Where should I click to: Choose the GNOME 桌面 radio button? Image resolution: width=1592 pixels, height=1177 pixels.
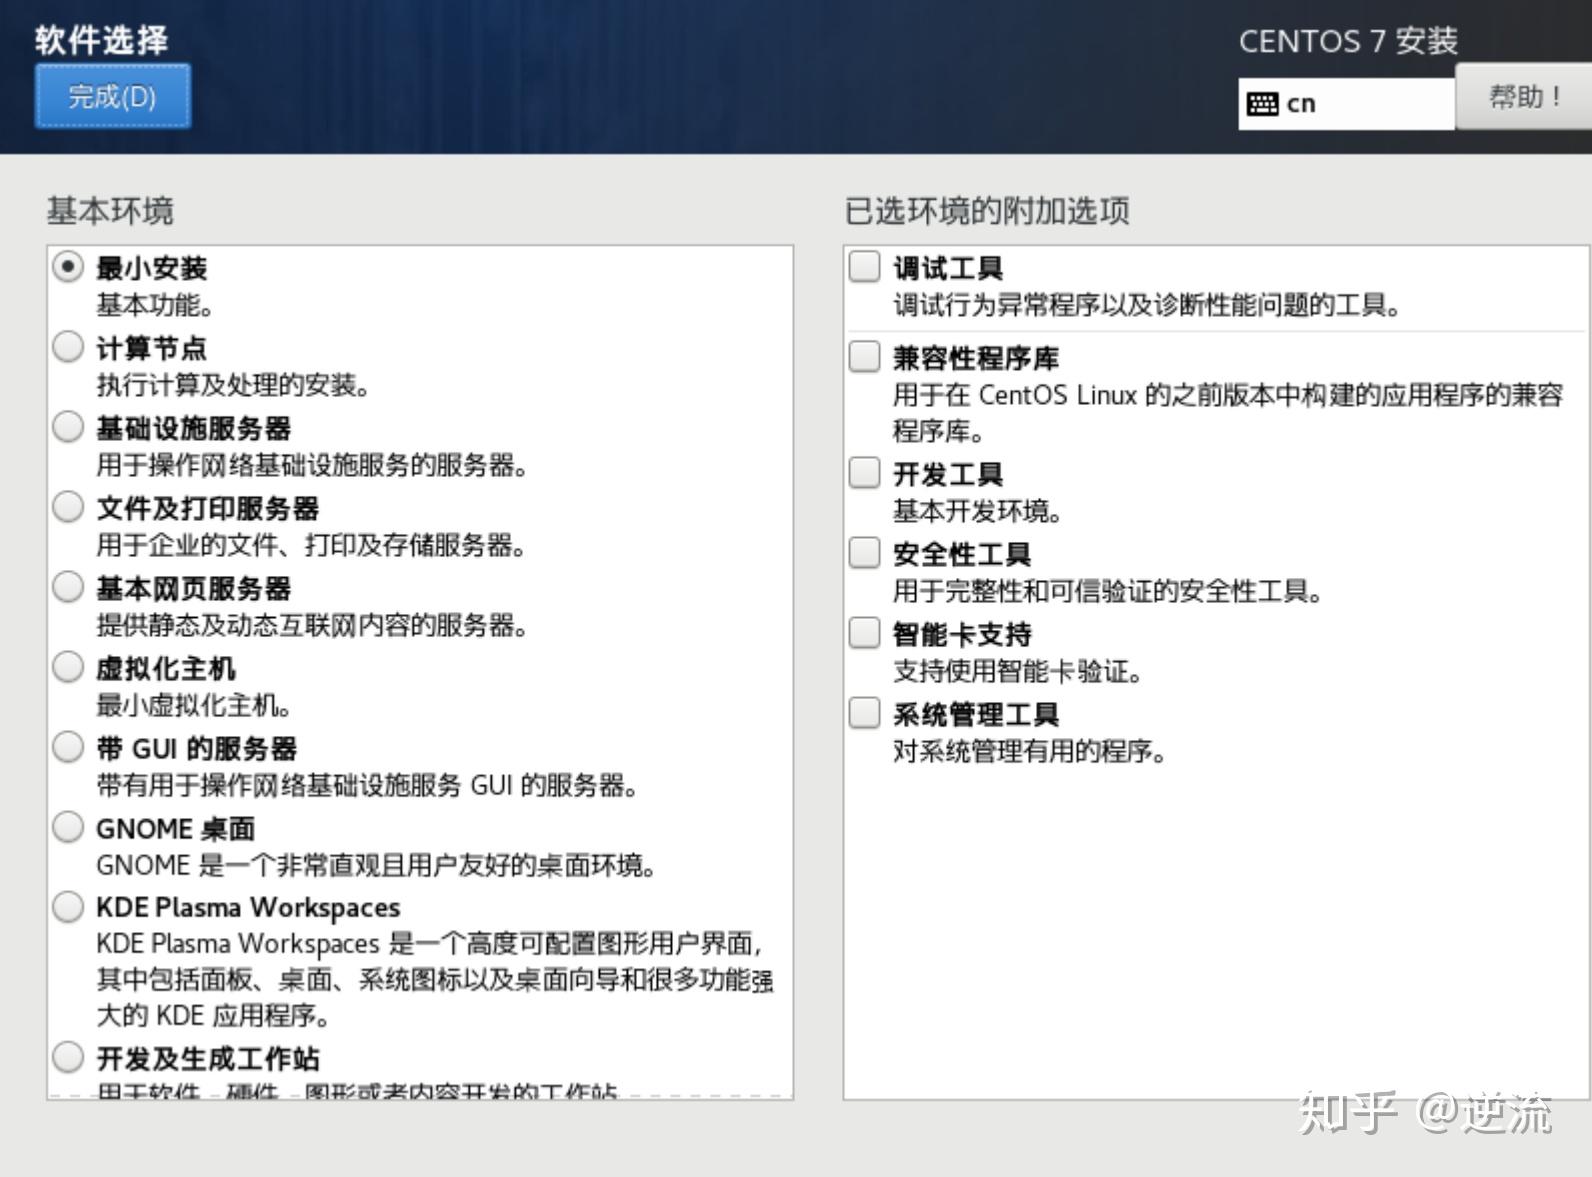(x=68, y=827)
